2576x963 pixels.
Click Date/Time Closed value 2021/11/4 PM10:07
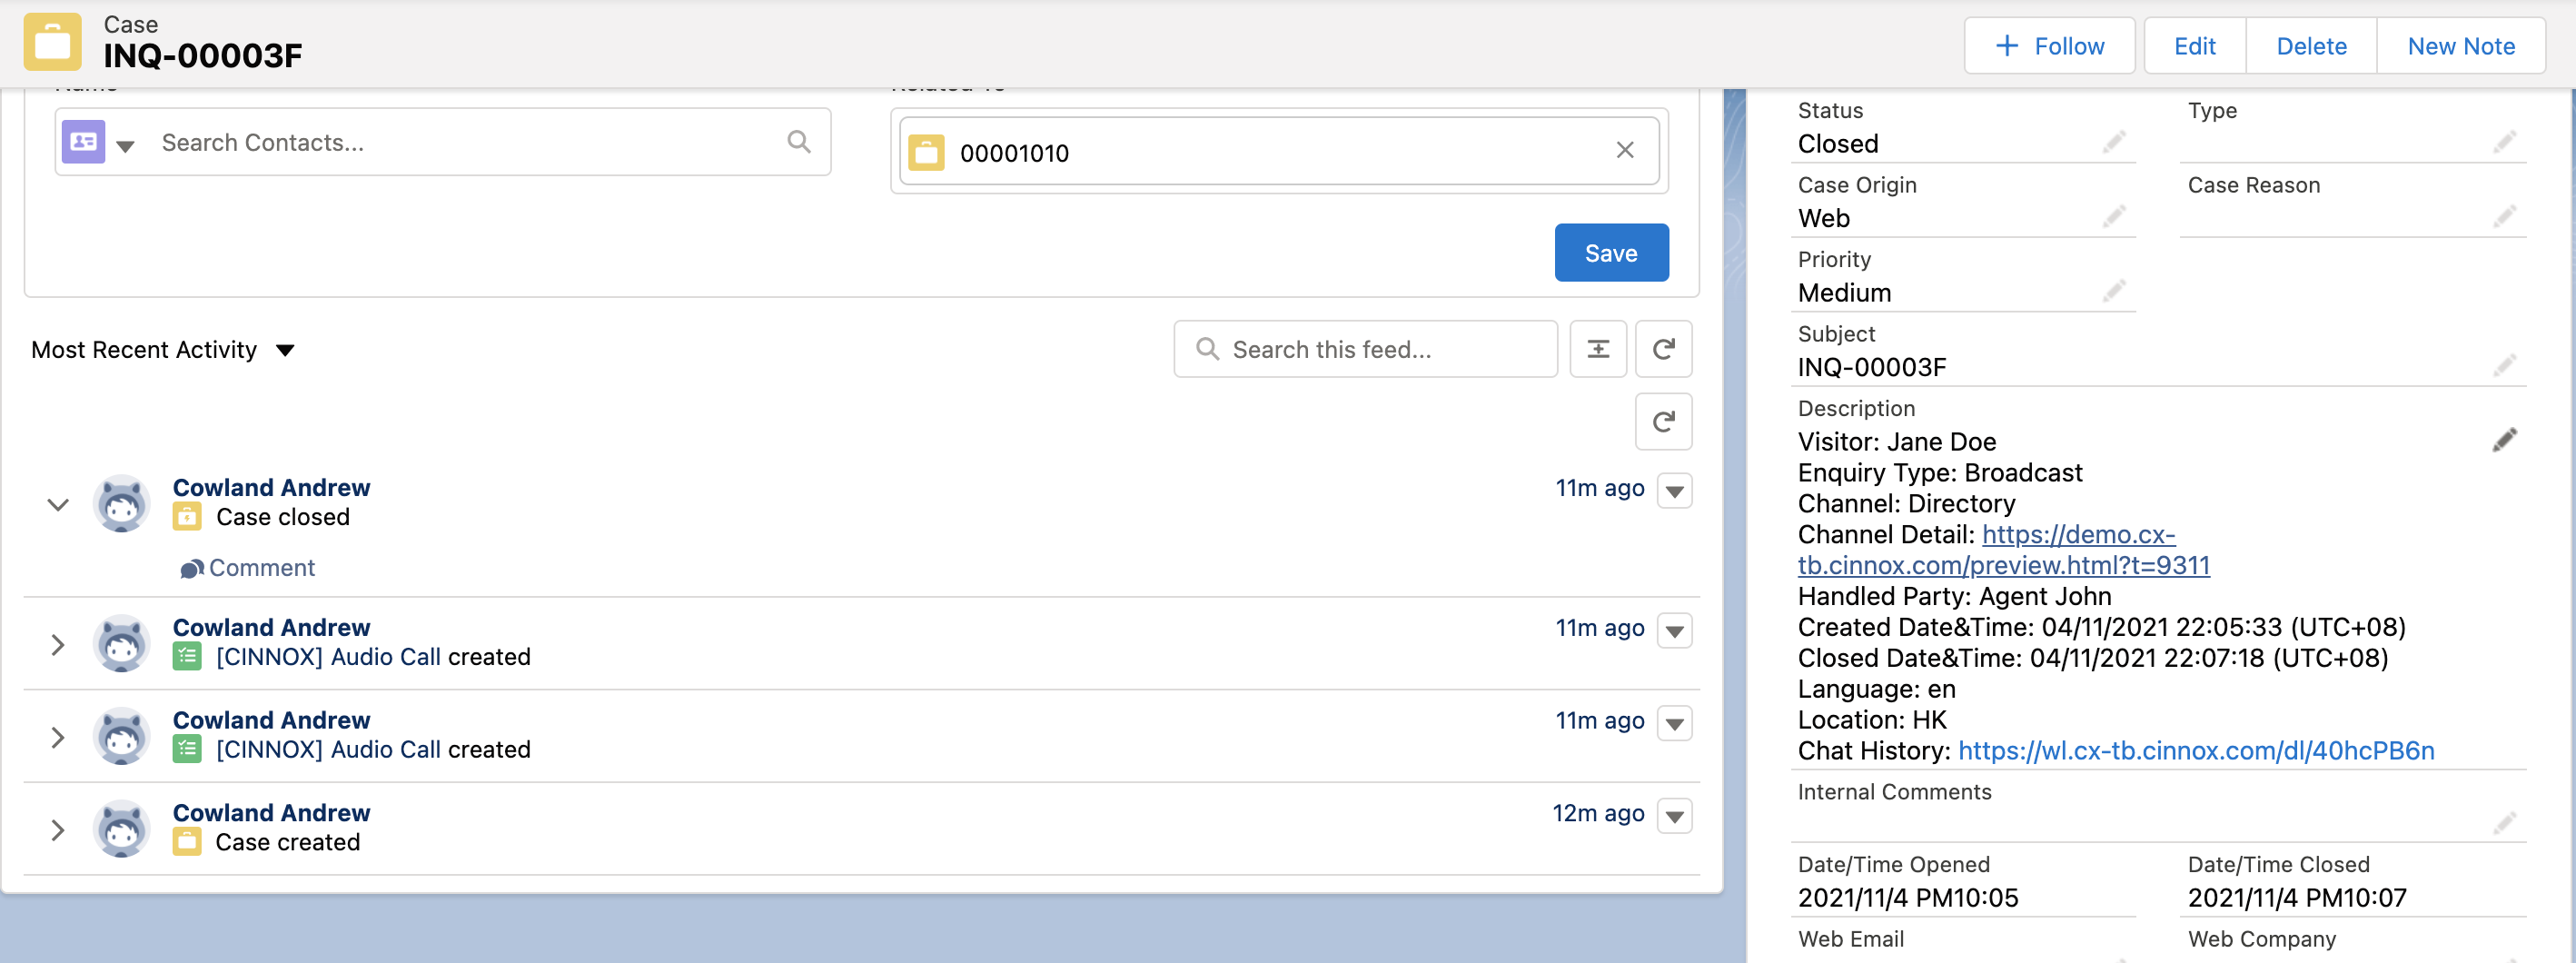2297,898
